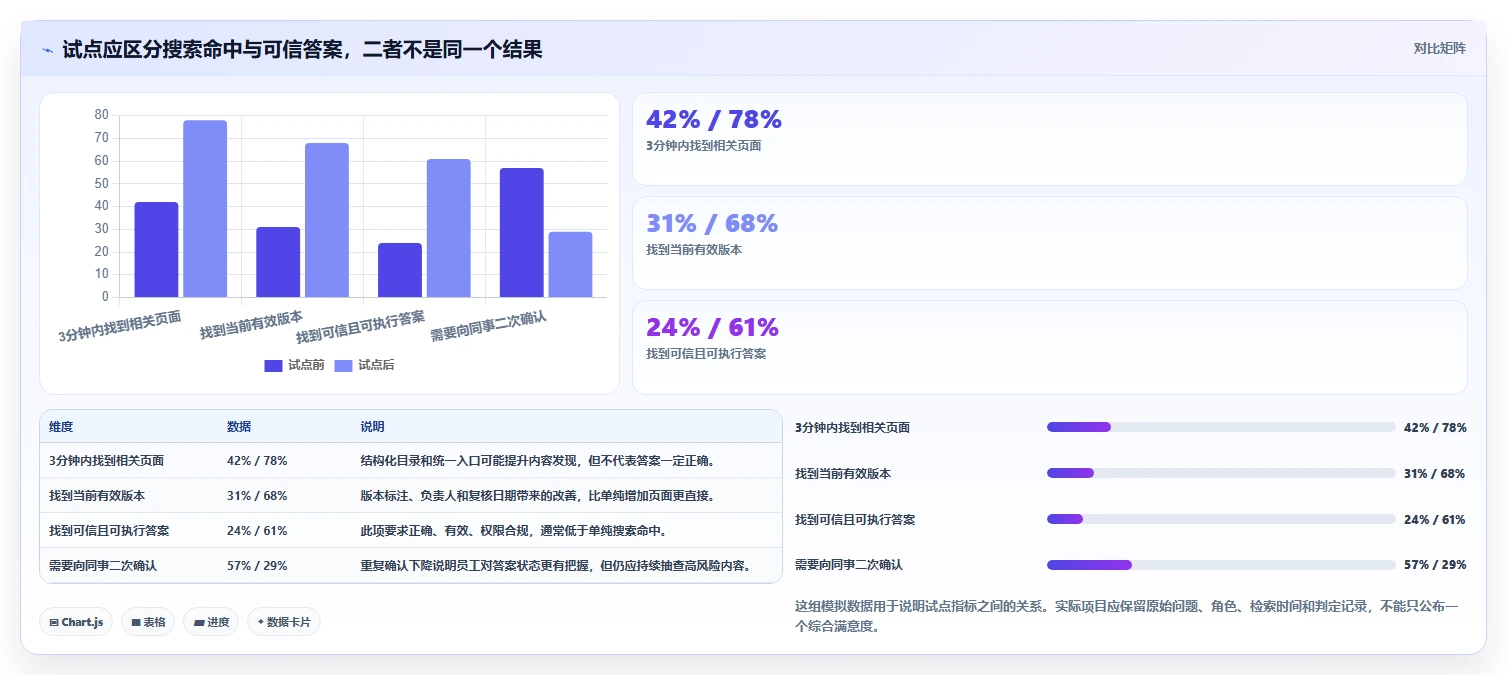Click table data cell 42% / 78%
This screenshot has width=1507, height=675.
[x=257, y=461]
